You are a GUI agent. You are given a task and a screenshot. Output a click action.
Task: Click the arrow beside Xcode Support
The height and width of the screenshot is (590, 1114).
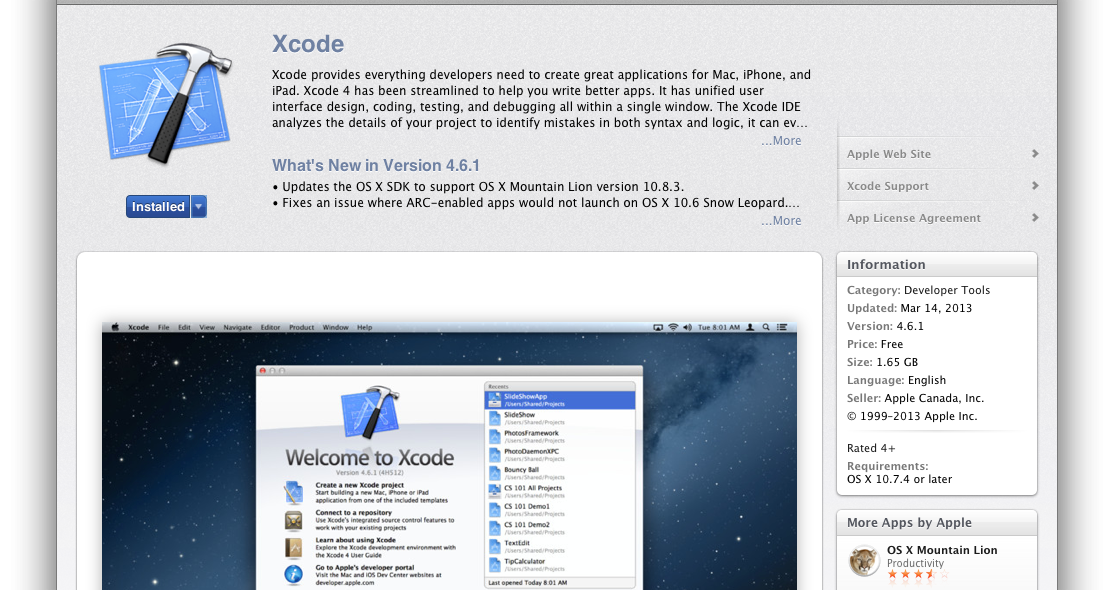[1035, 186]
